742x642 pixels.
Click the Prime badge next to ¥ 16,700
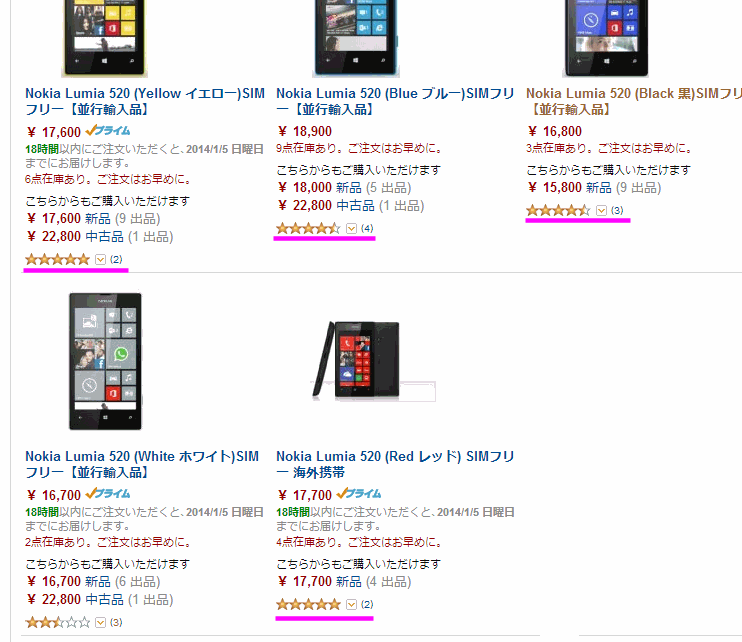pos(108,493)
